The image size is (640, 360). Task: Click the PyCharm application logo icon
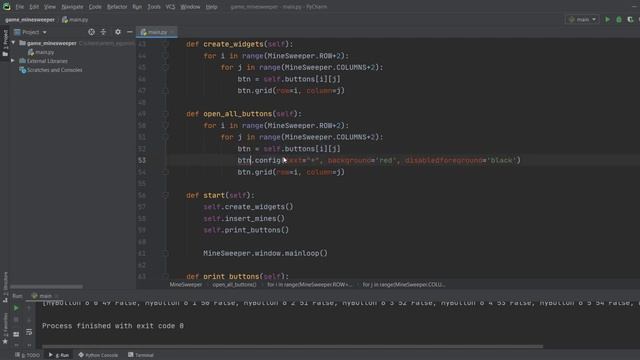coord(7,7)
